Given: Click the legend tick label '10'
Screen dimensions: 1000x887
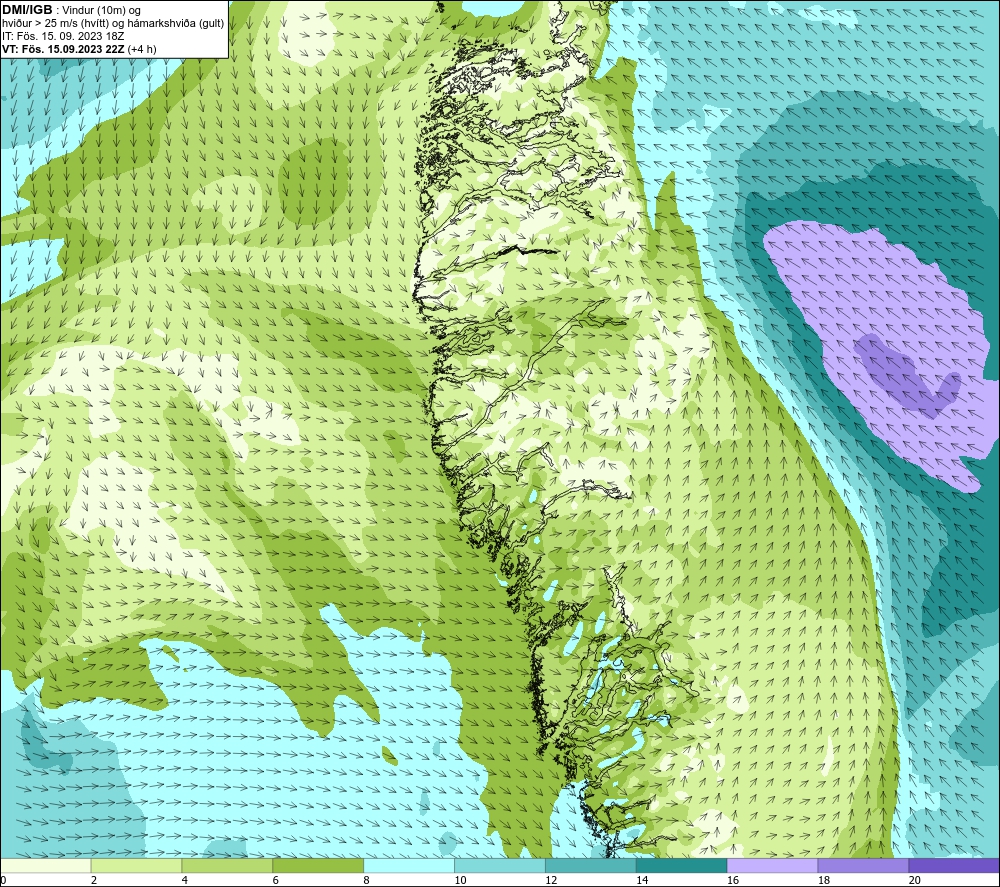Looking at the screenshot, I should [x=460, y=881].
